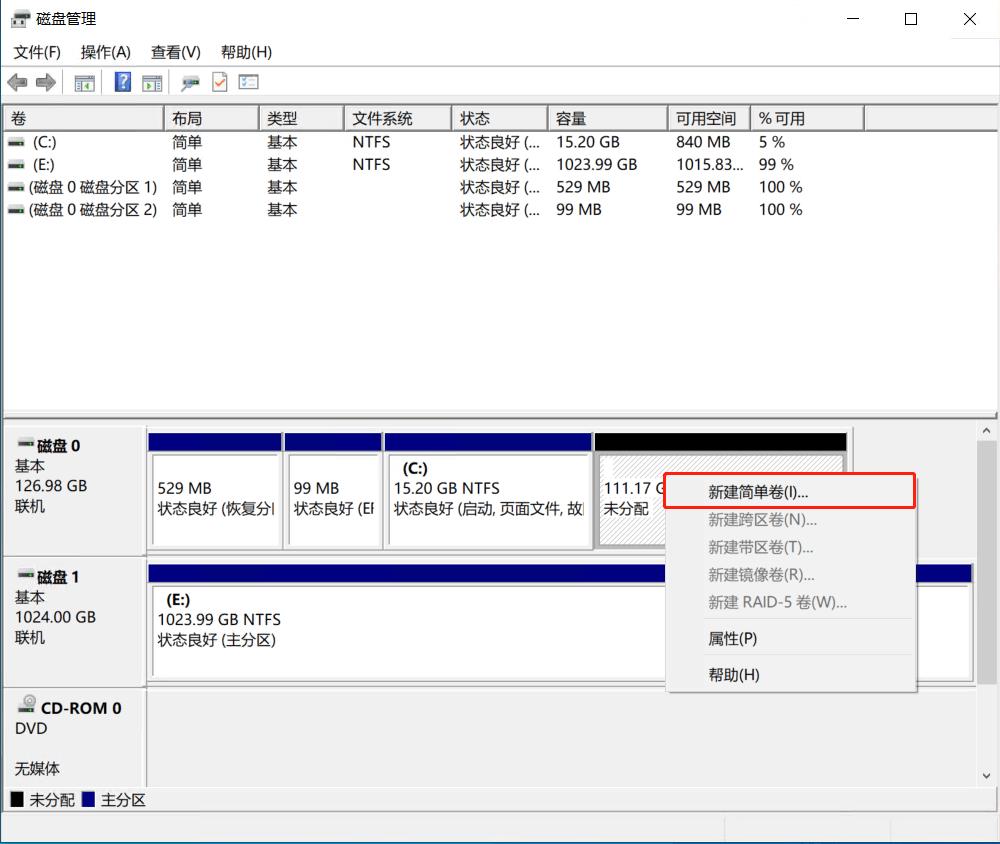1000x844 pixels.
Task: Click the checkmark document toolbar icon
Action: [x=219, y=82]
